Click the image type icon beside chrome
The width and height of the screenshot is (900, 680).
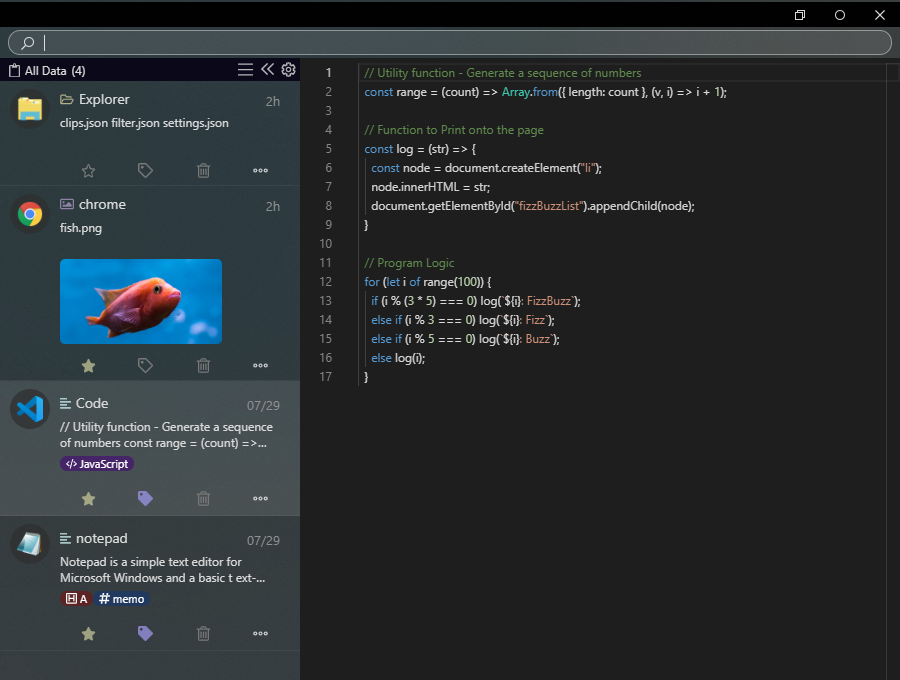[67, 204]
